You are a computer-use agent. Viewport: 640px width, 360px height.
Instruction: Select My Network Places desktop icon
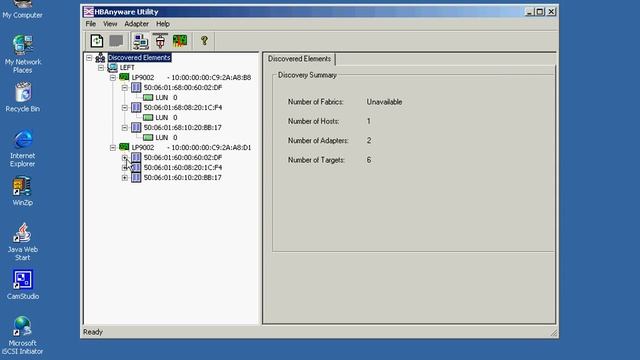[x=23, y=54]
